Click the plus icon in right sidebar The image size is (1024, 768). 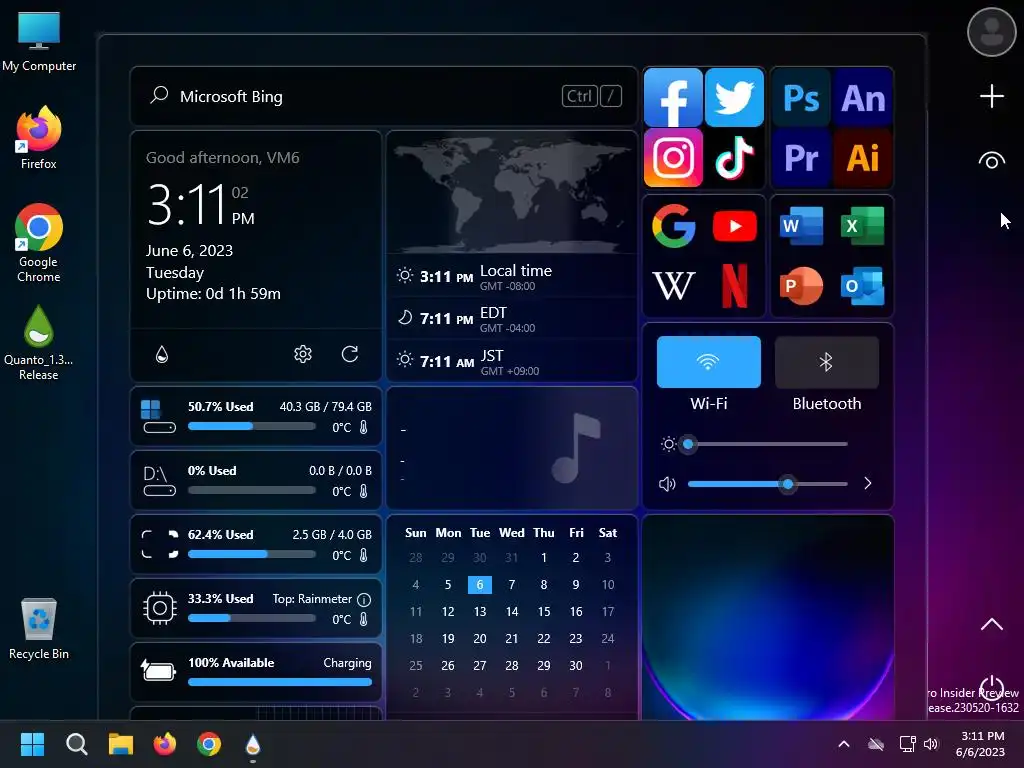[x=991, y=96]
